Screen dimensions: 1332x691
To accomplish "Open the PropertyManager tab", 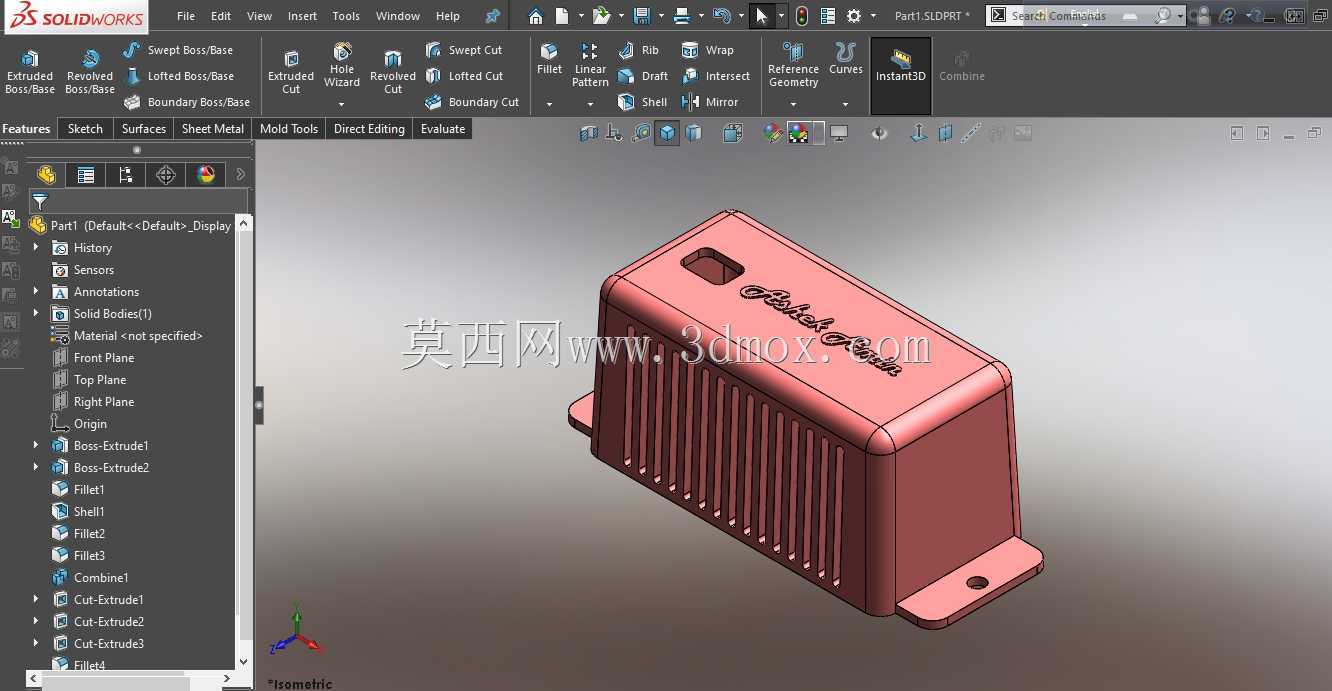I will point(86,175).
